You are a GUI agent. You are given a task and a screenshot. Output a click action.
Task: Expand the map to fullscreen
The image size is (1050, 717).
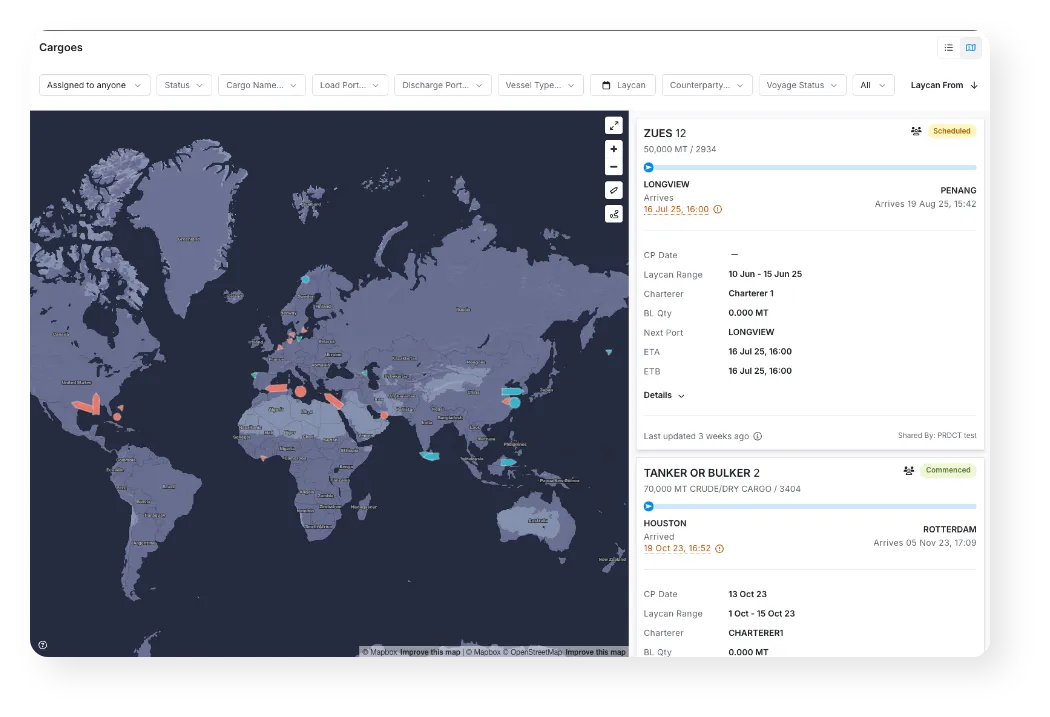pyautogui.click(x=613, y=125)
